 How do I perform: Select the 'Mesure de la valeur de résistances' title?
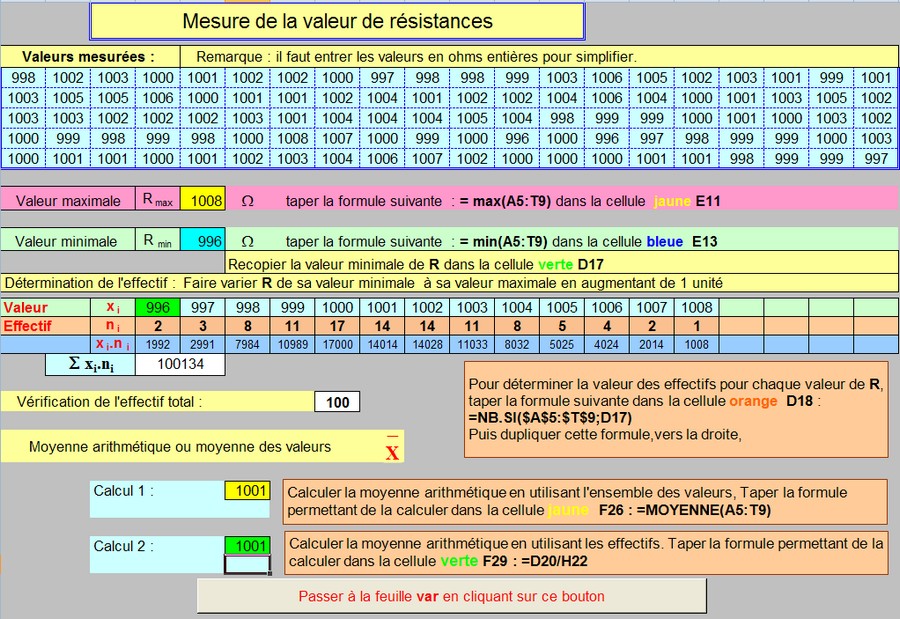pyautogui.click(x=337, y=21)
